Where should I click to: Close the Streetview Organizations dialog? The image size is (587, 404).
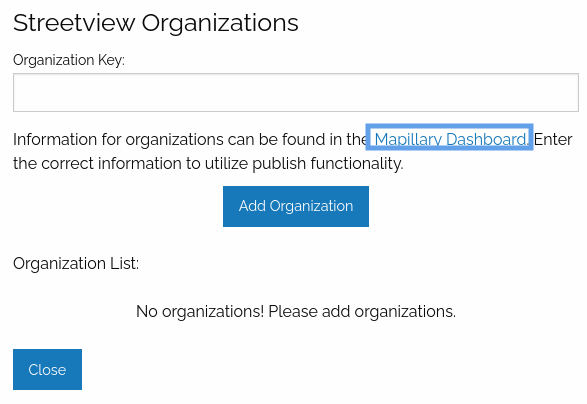click(47, 370)
